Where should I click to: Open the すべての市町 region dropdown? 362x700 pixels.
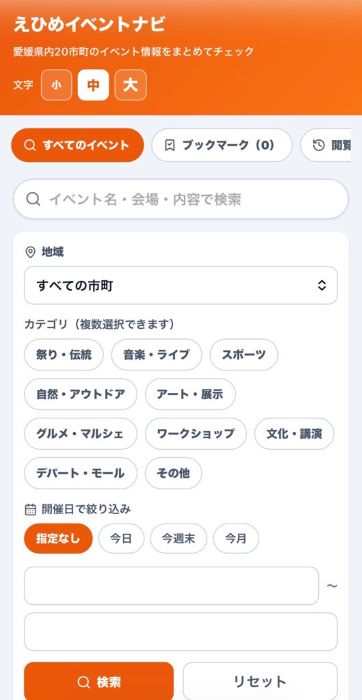[181, 286]
